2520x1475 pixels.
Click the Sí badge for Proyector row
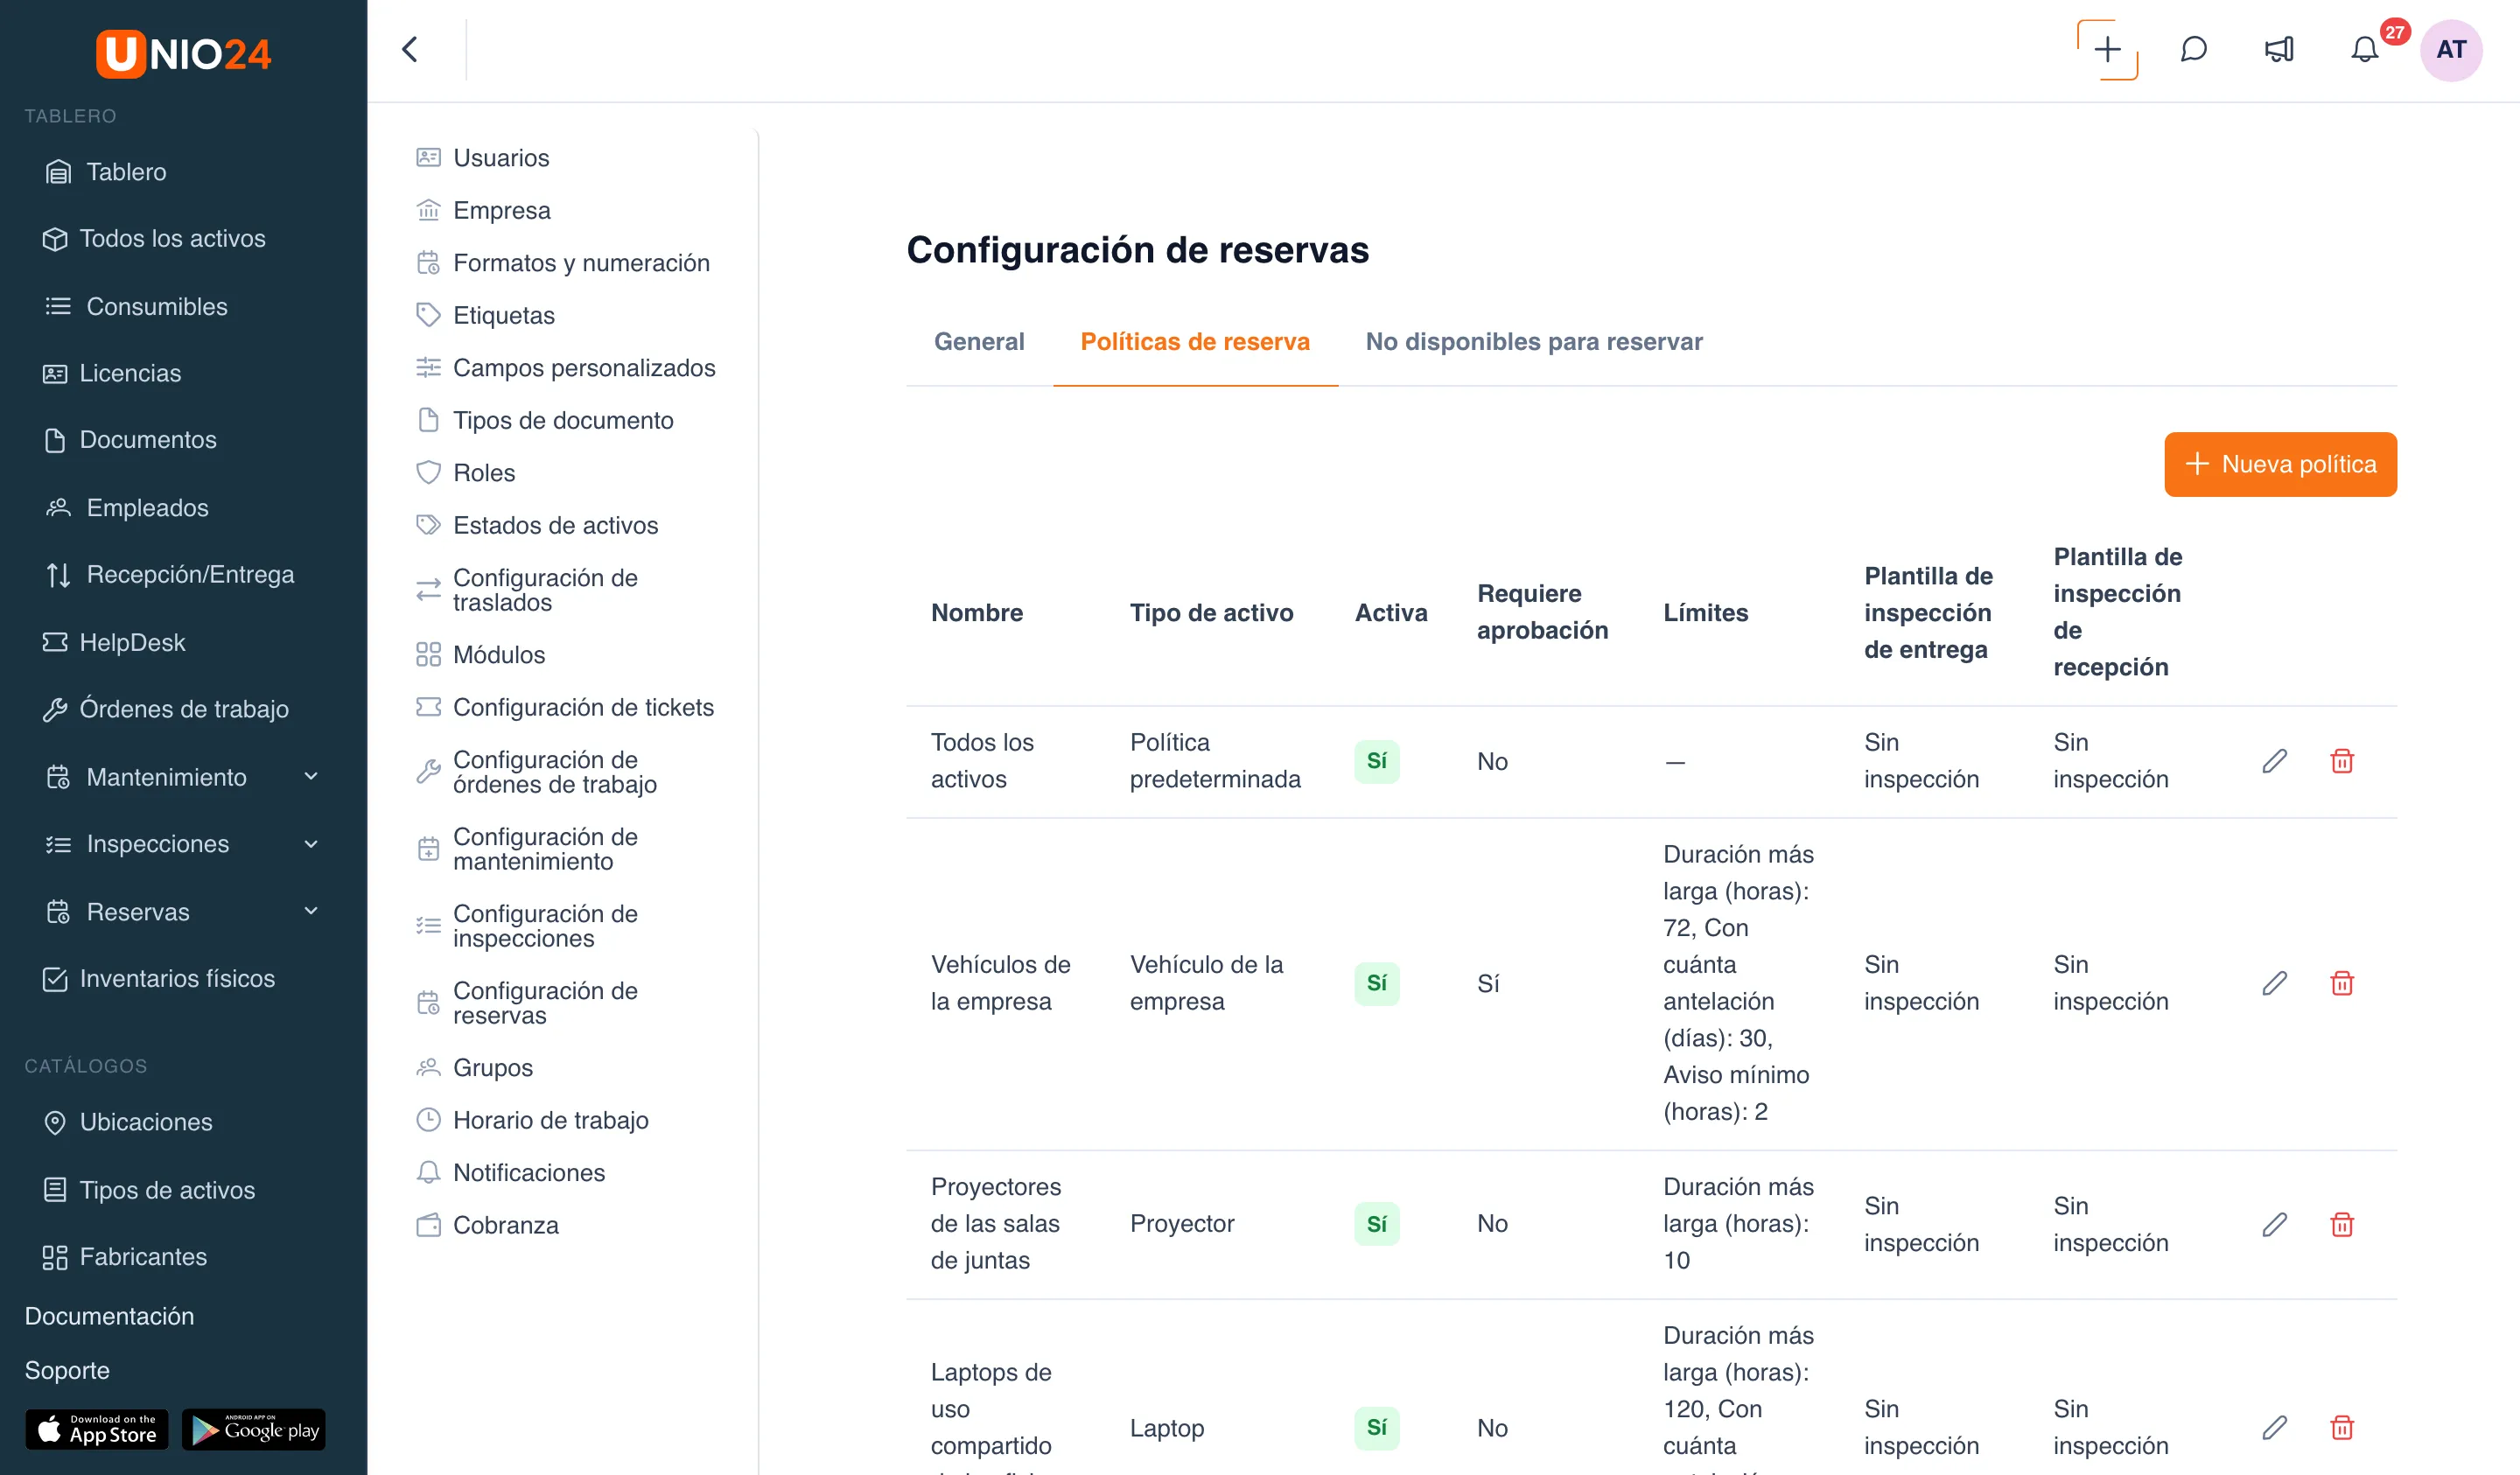coord(1376,1224)
